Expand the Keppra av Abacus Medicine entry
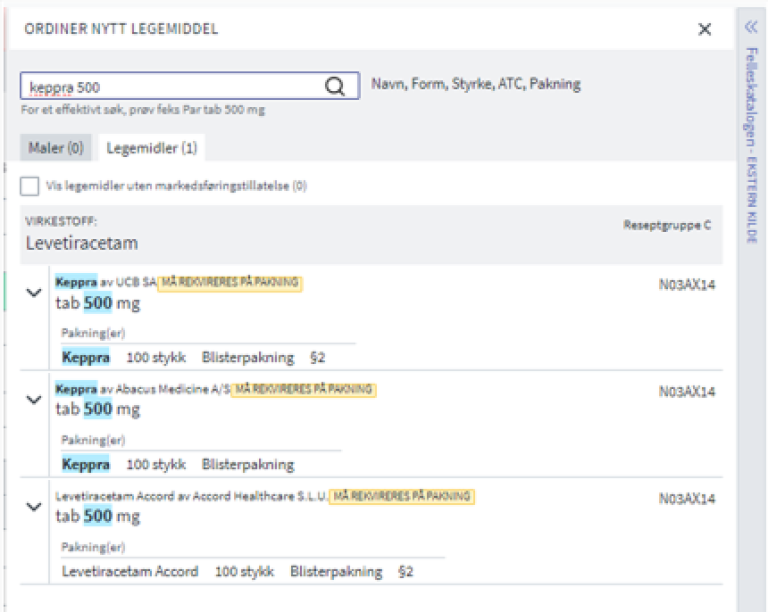768x612 pixels. coord(33,400)
